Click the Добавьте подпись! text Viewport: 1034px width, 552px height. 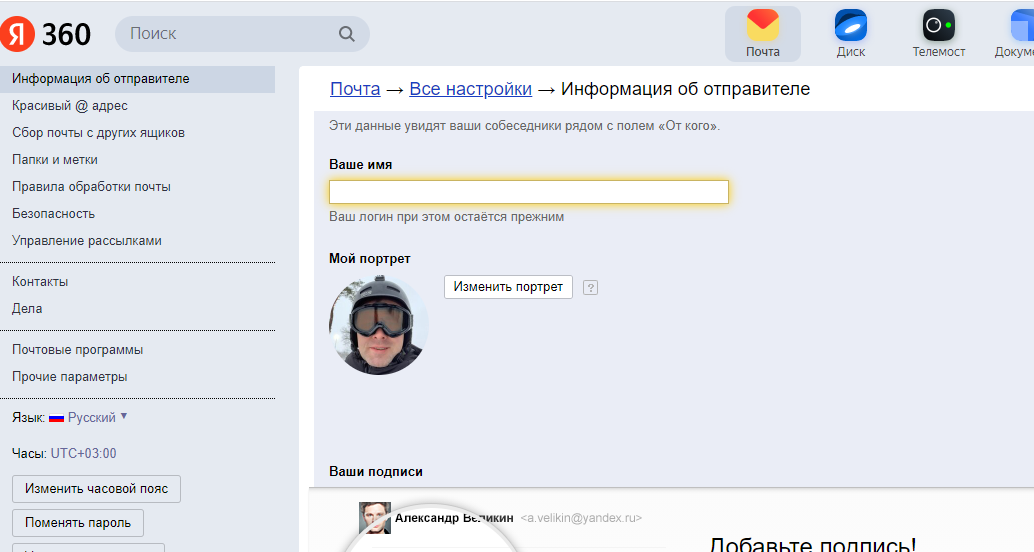(x=812, y=545)
